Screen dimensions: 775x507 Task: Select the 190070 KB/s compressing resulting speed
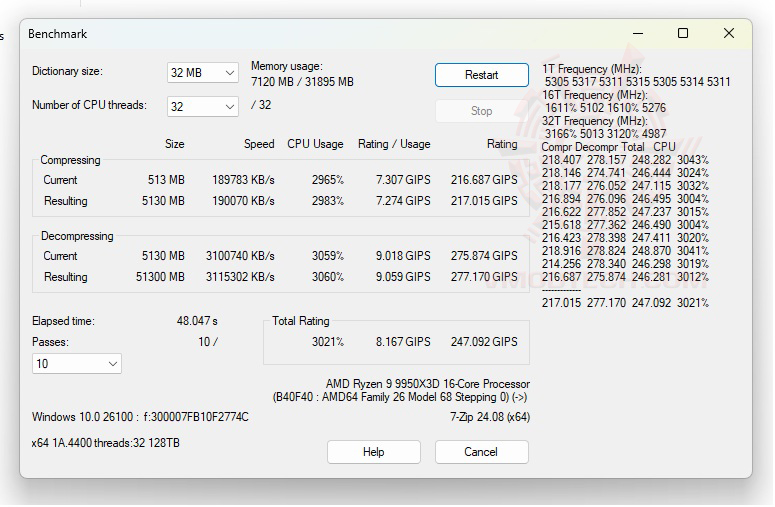tap(243, 201)
